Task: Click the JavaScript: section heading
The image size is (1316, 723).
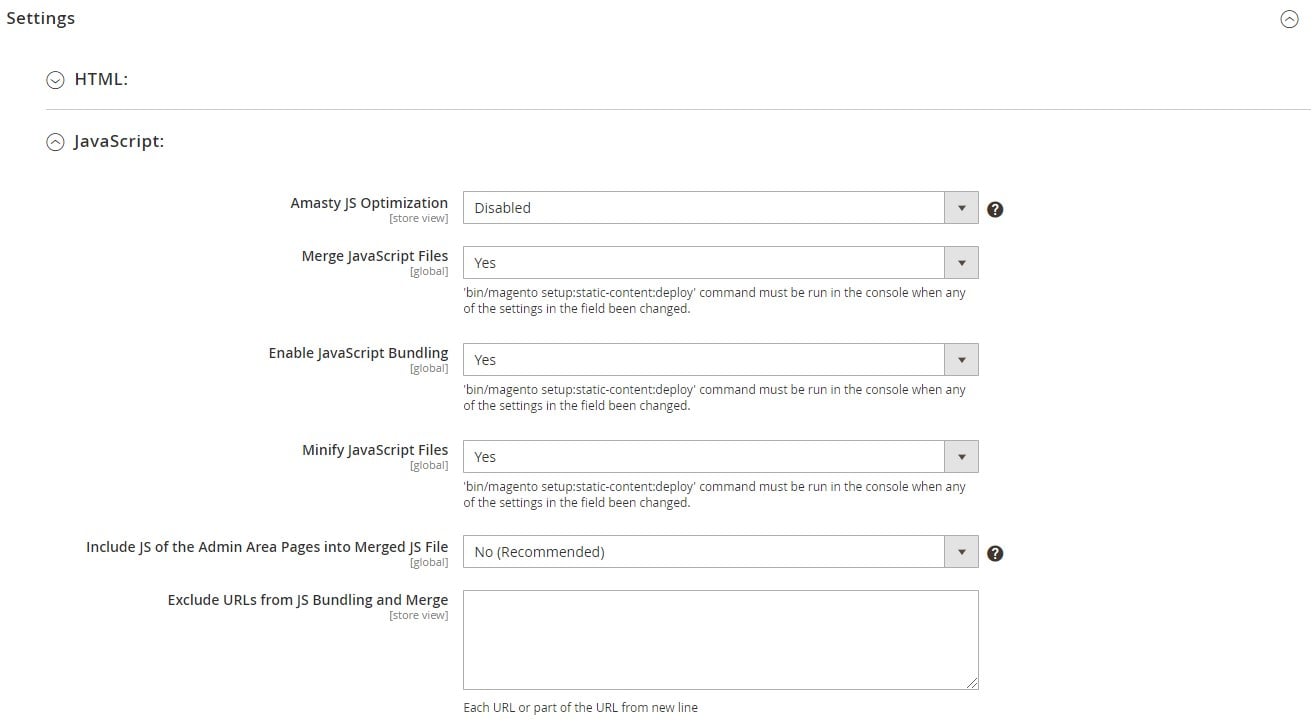Action: click(119, 142)
